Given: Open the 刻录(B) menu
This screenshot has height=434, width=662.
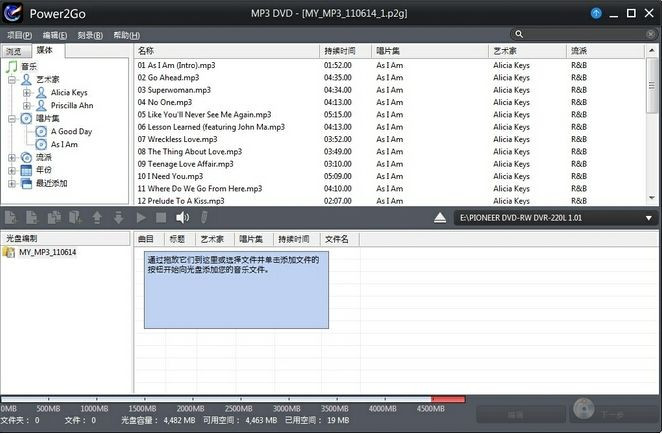Looking at the screenshot, I should point(90,35).
